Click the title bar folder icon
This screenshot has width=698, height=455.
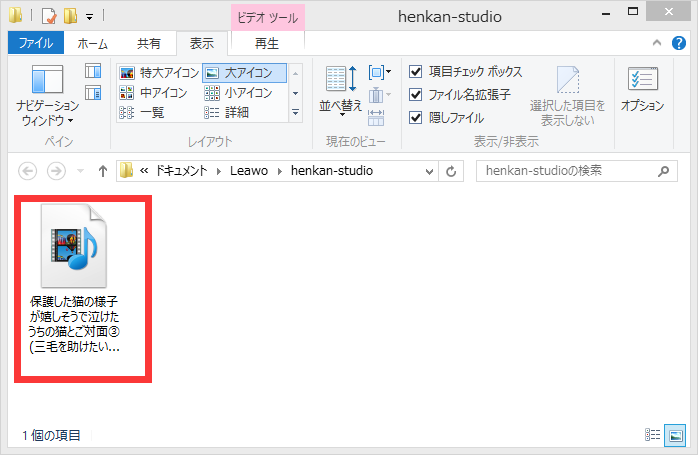tap(15, 15)
